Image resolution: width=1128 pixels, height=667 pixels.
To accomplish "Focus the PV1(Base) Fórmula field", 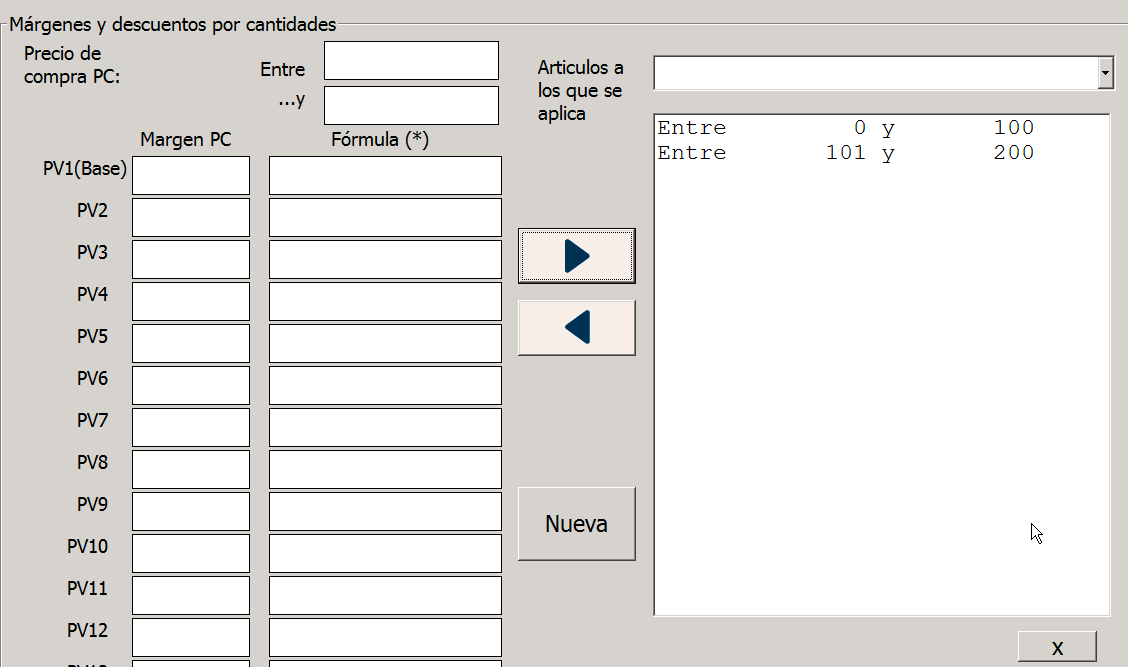I will pyautogui.click(x=385, y=176).
